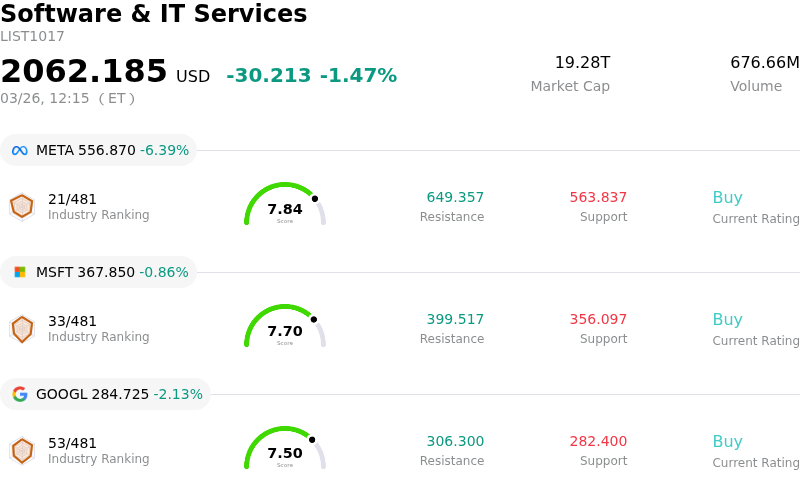Viewport: 800px width, 488px height.
Task: Click the GOOGL 7.50 score gauge
Action: pyautogui.click(x=285, y=450)
